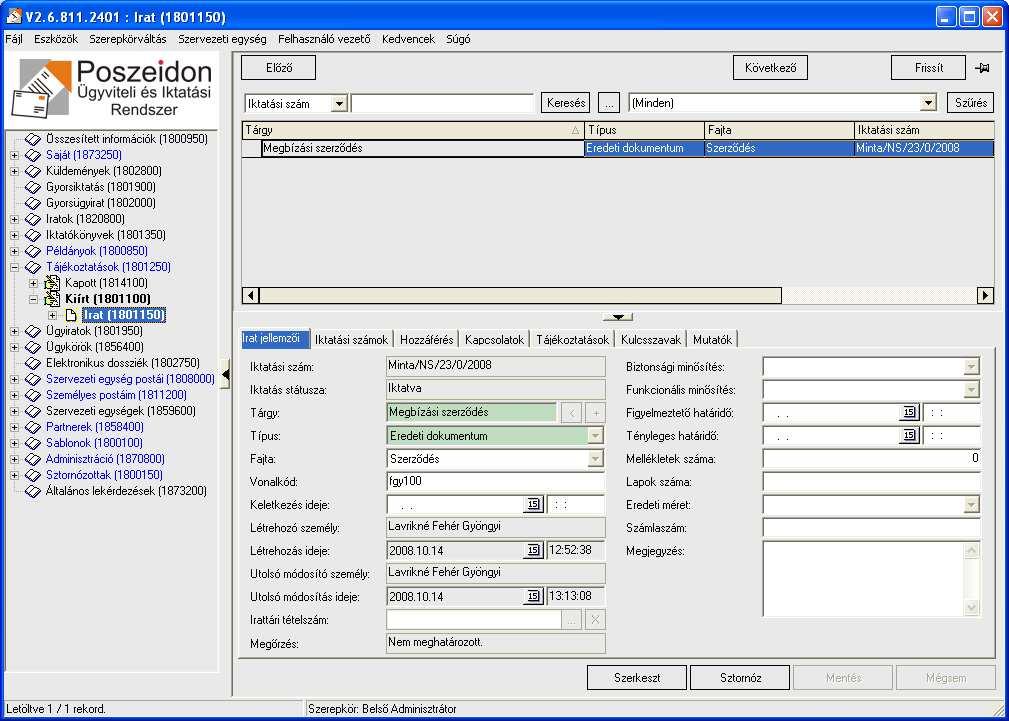Open the (Minden) filter dropdown
The width and height of the screenshot is (1009, 721).
[927, 103]
